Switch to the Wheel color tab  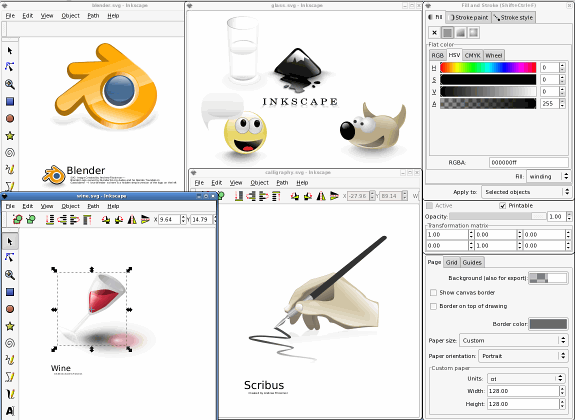(494, 55)
